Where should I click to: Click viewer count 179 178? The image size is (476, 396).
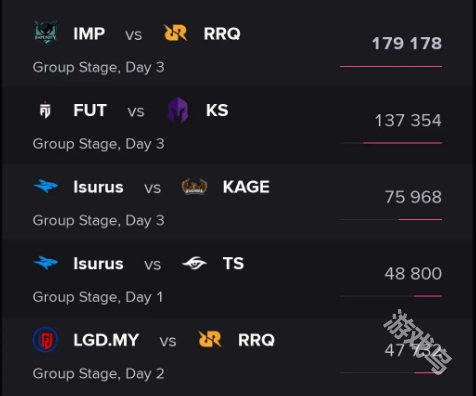[x=407, y=43]
